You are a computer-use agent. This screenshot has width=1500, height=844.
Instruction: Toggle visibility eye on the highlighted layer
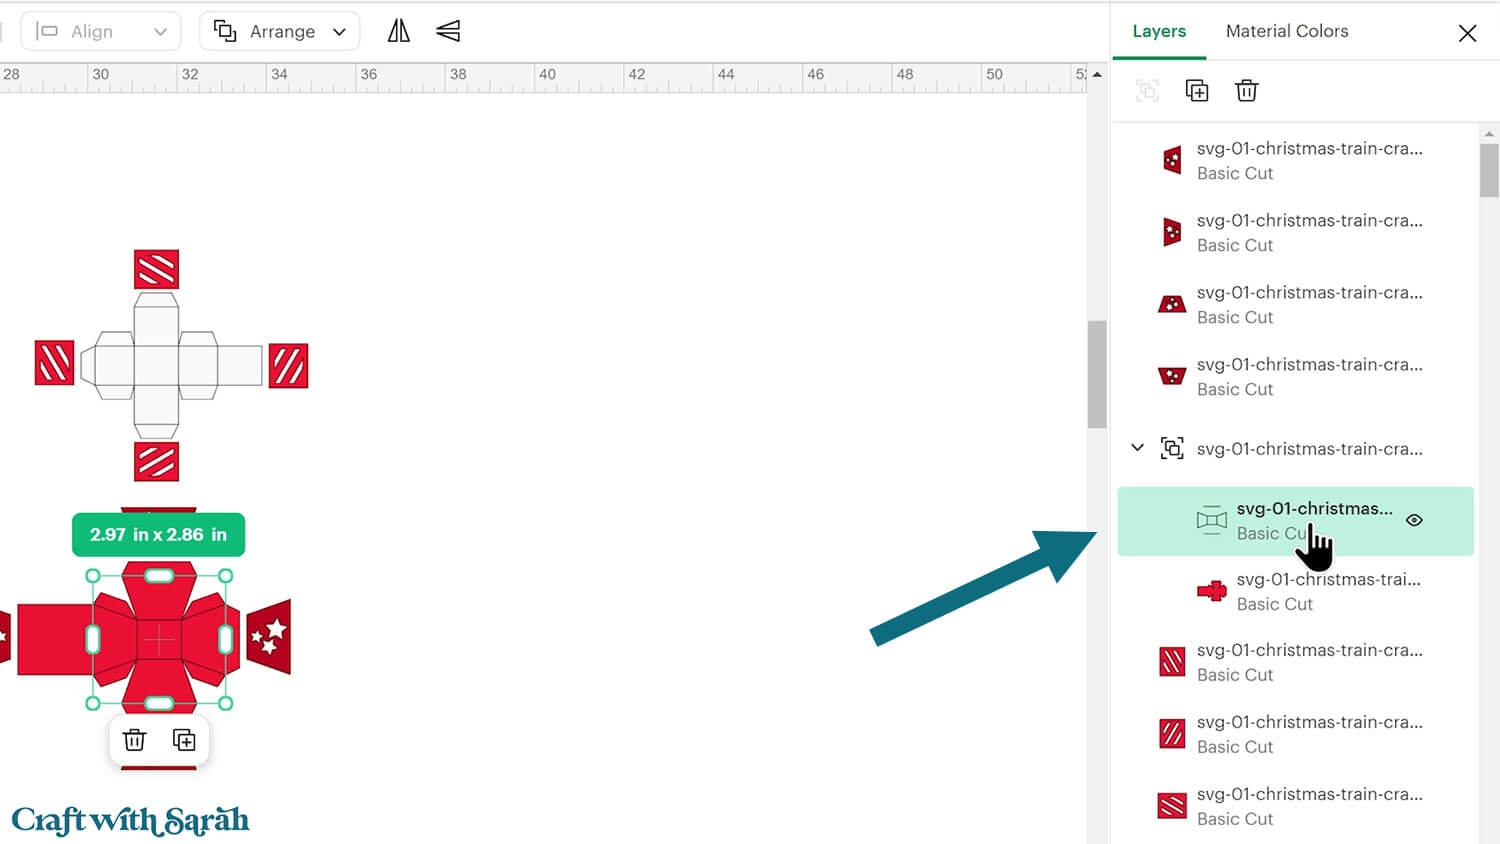(x=1414, y=520)
